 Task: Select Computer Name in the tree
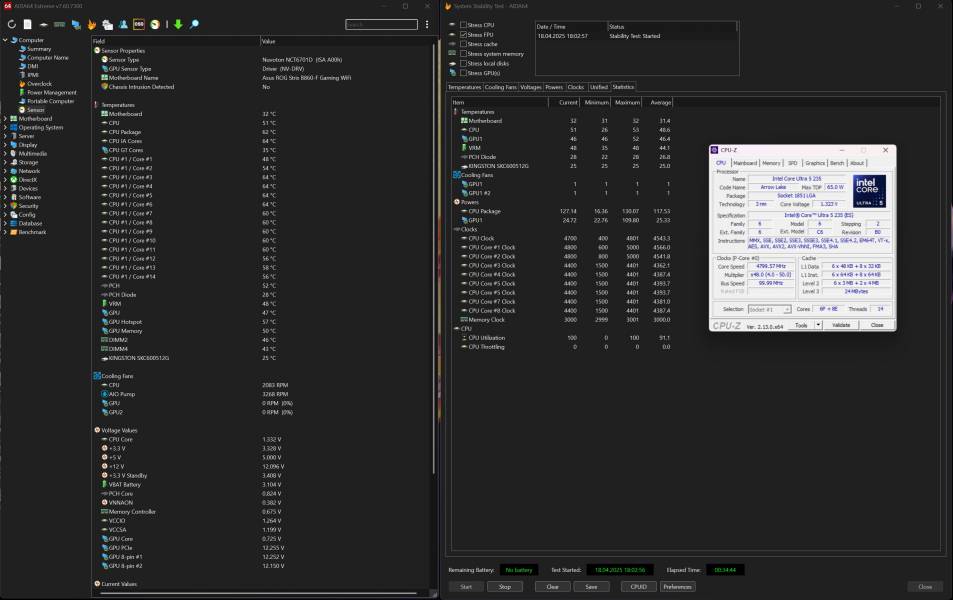[47, 58]
